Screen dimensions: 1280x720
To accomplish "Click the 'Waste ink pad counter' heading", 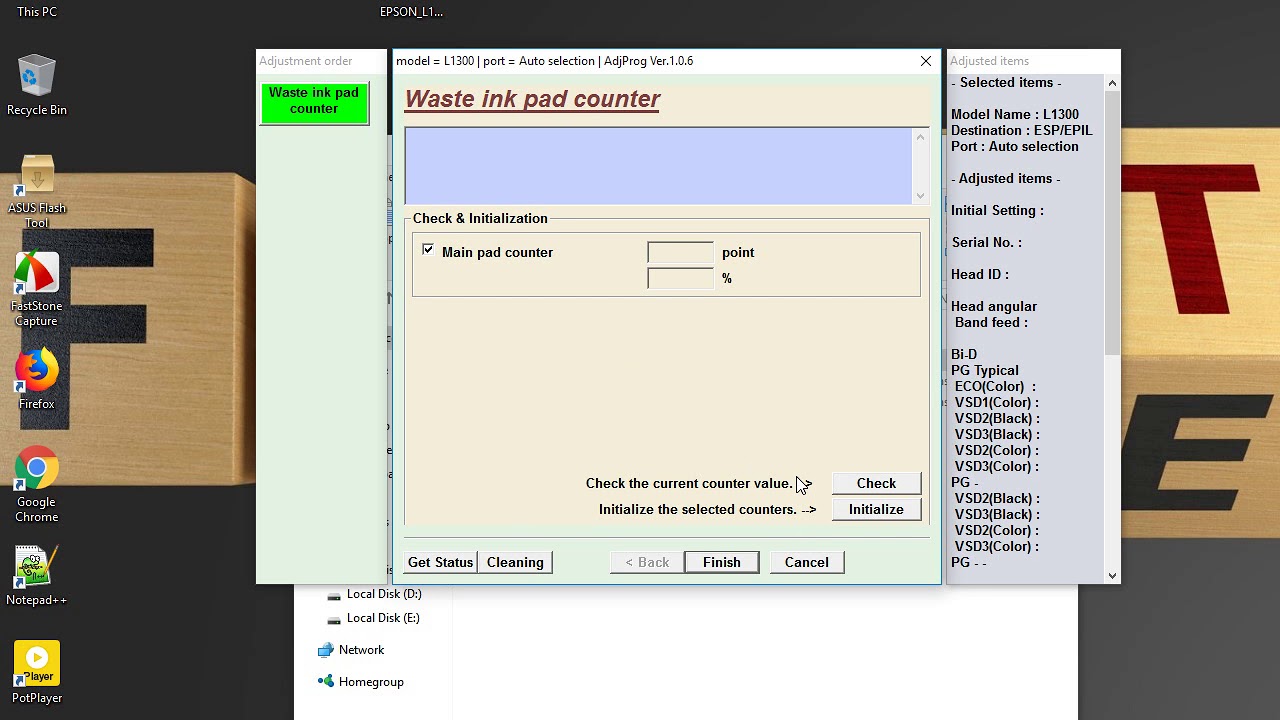I will [x=532, y=99].
